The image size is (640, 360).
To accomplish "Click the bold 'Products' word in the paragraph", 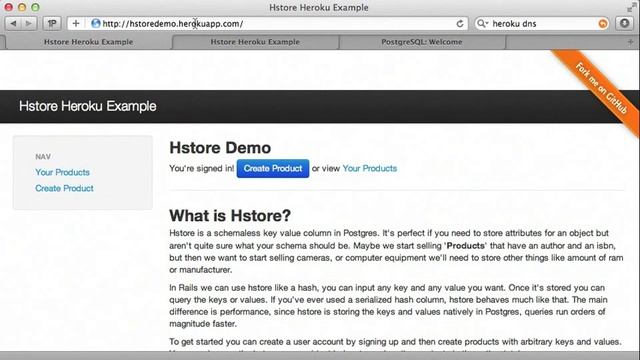I will point(465,246).
